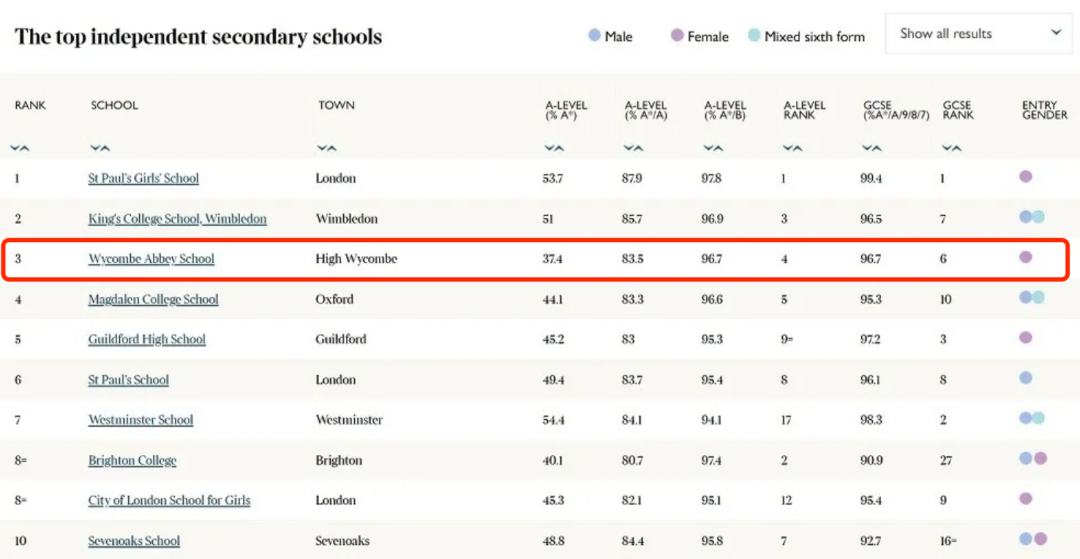Click the gender dot for Wycombe Abbey School
This screenshot has height=559, width=1080.
point(1026,257)
